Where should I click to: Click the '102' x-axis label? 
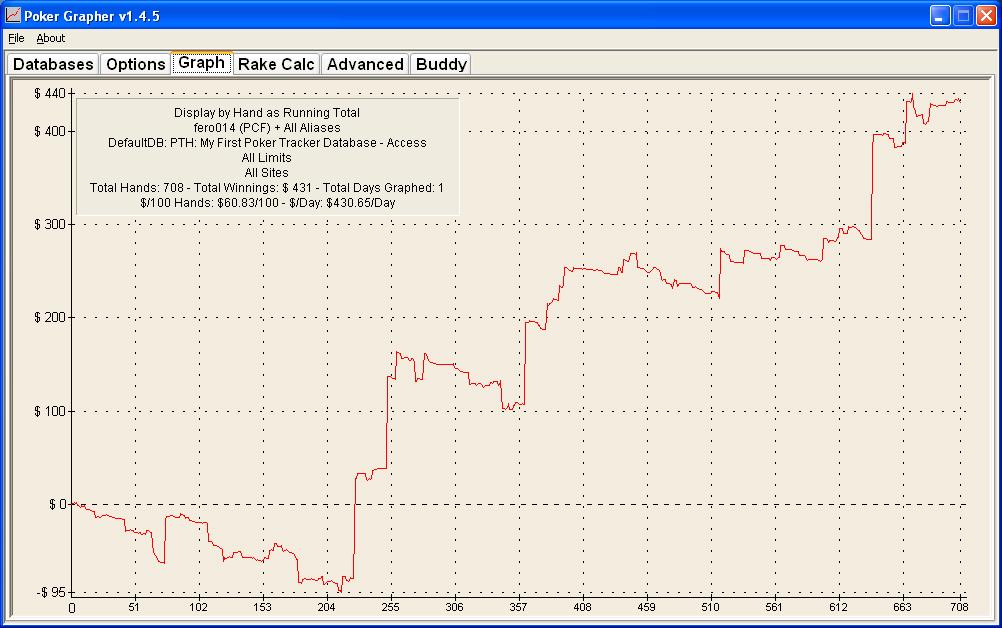pos(198,607)
